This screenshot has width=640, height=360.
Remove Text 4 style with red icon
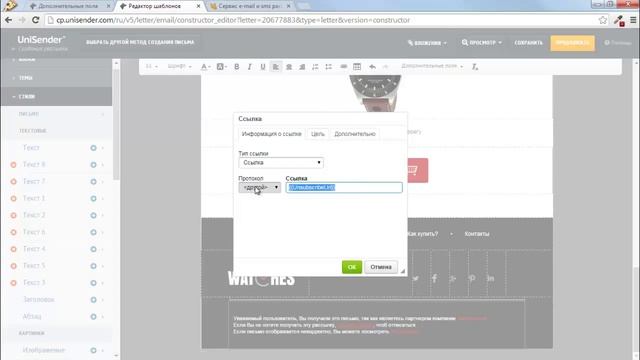(x=13, y=249)
